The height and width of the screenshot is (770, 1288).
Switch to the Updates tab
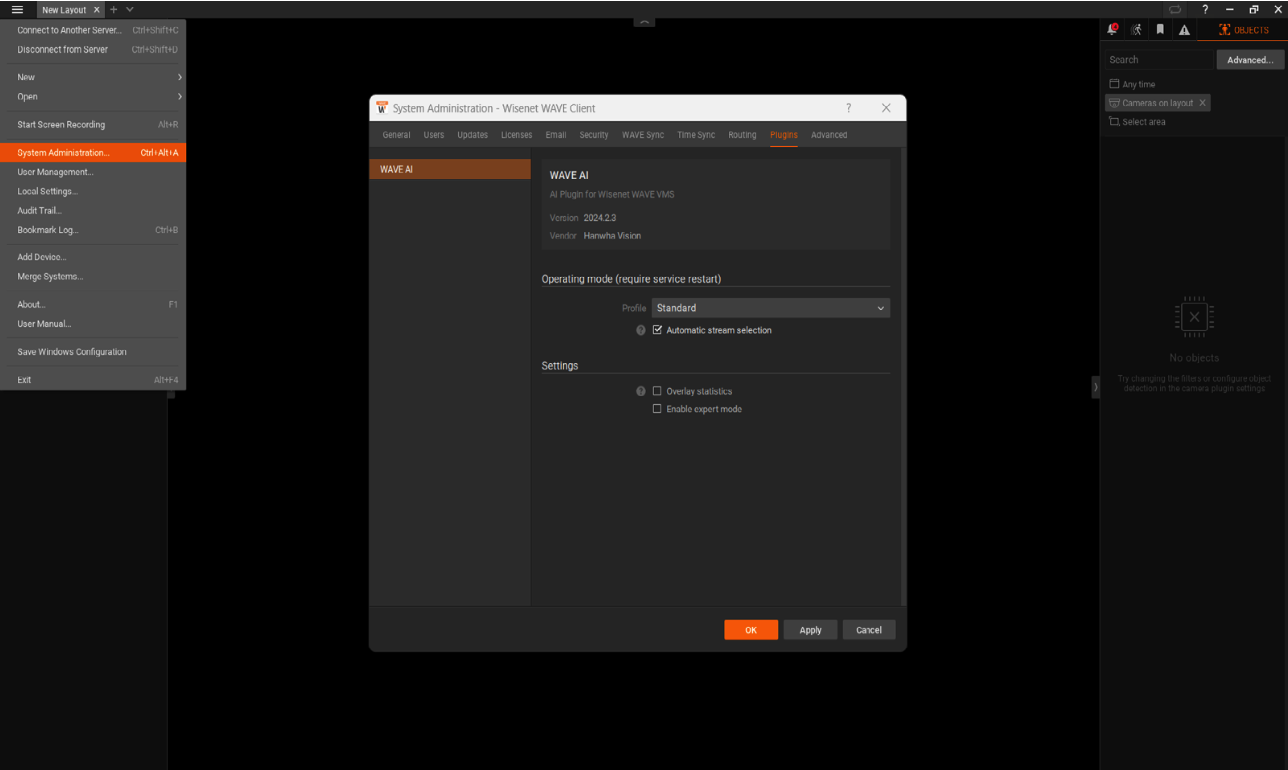(x=472, y=135)
